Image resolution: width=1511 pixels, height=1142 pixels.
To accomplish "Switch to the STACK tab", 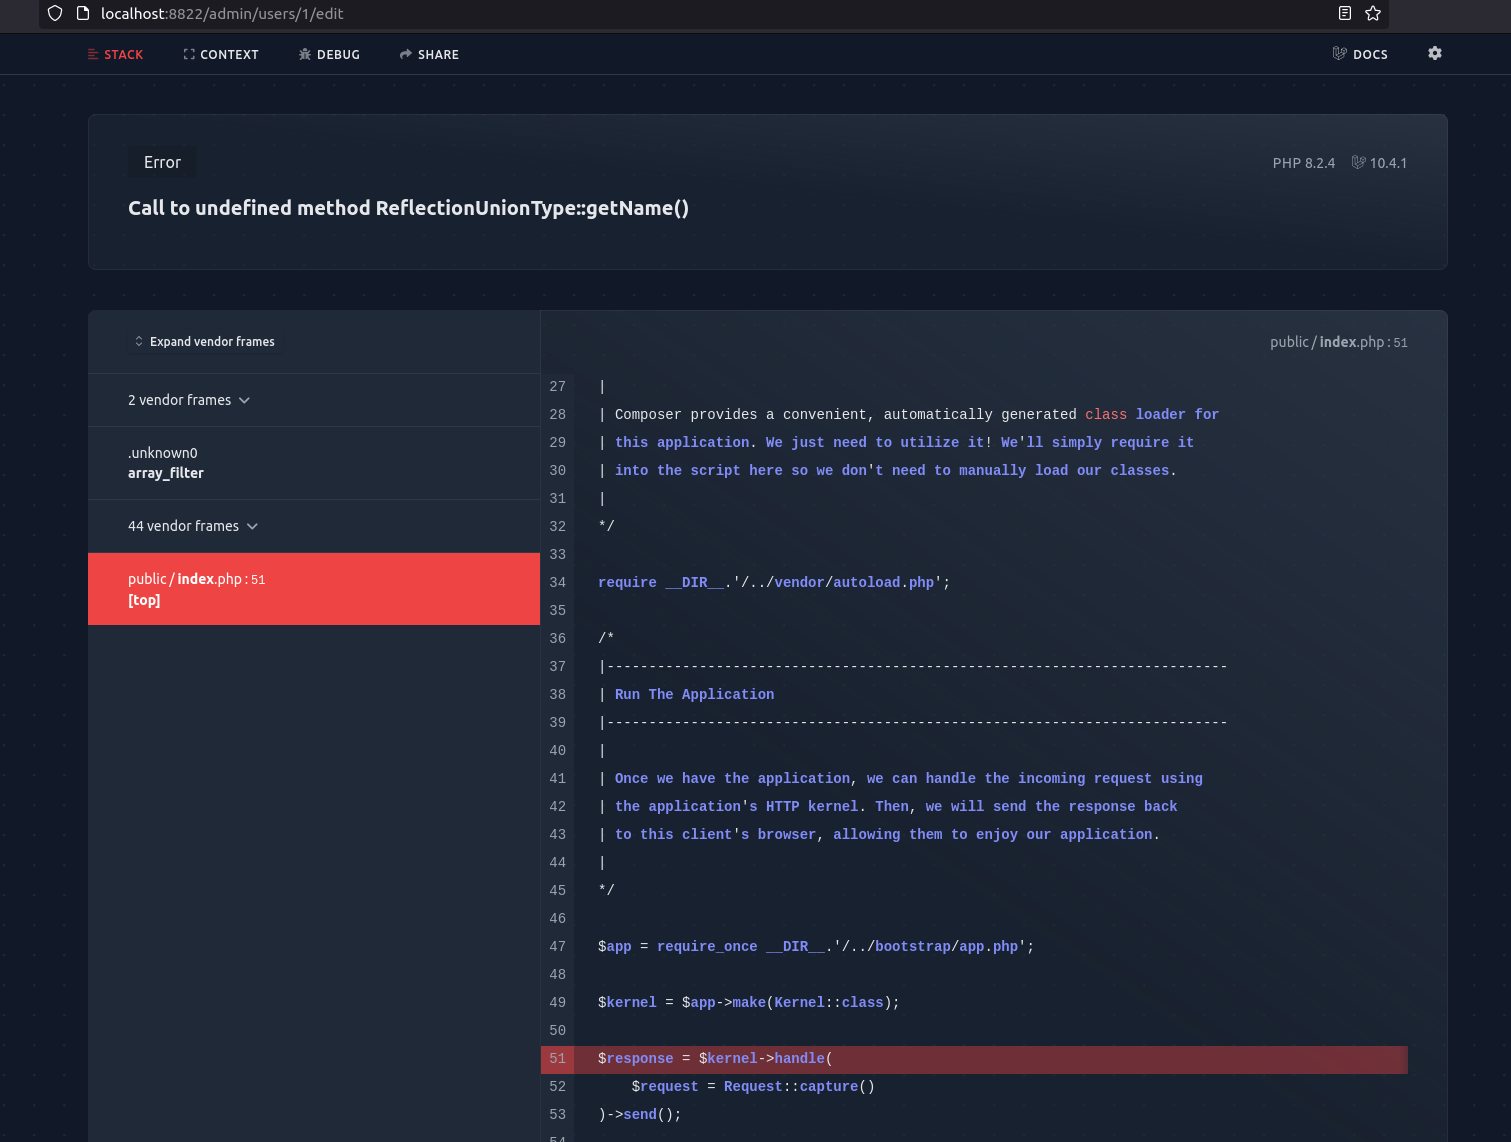I will point(124,54).
